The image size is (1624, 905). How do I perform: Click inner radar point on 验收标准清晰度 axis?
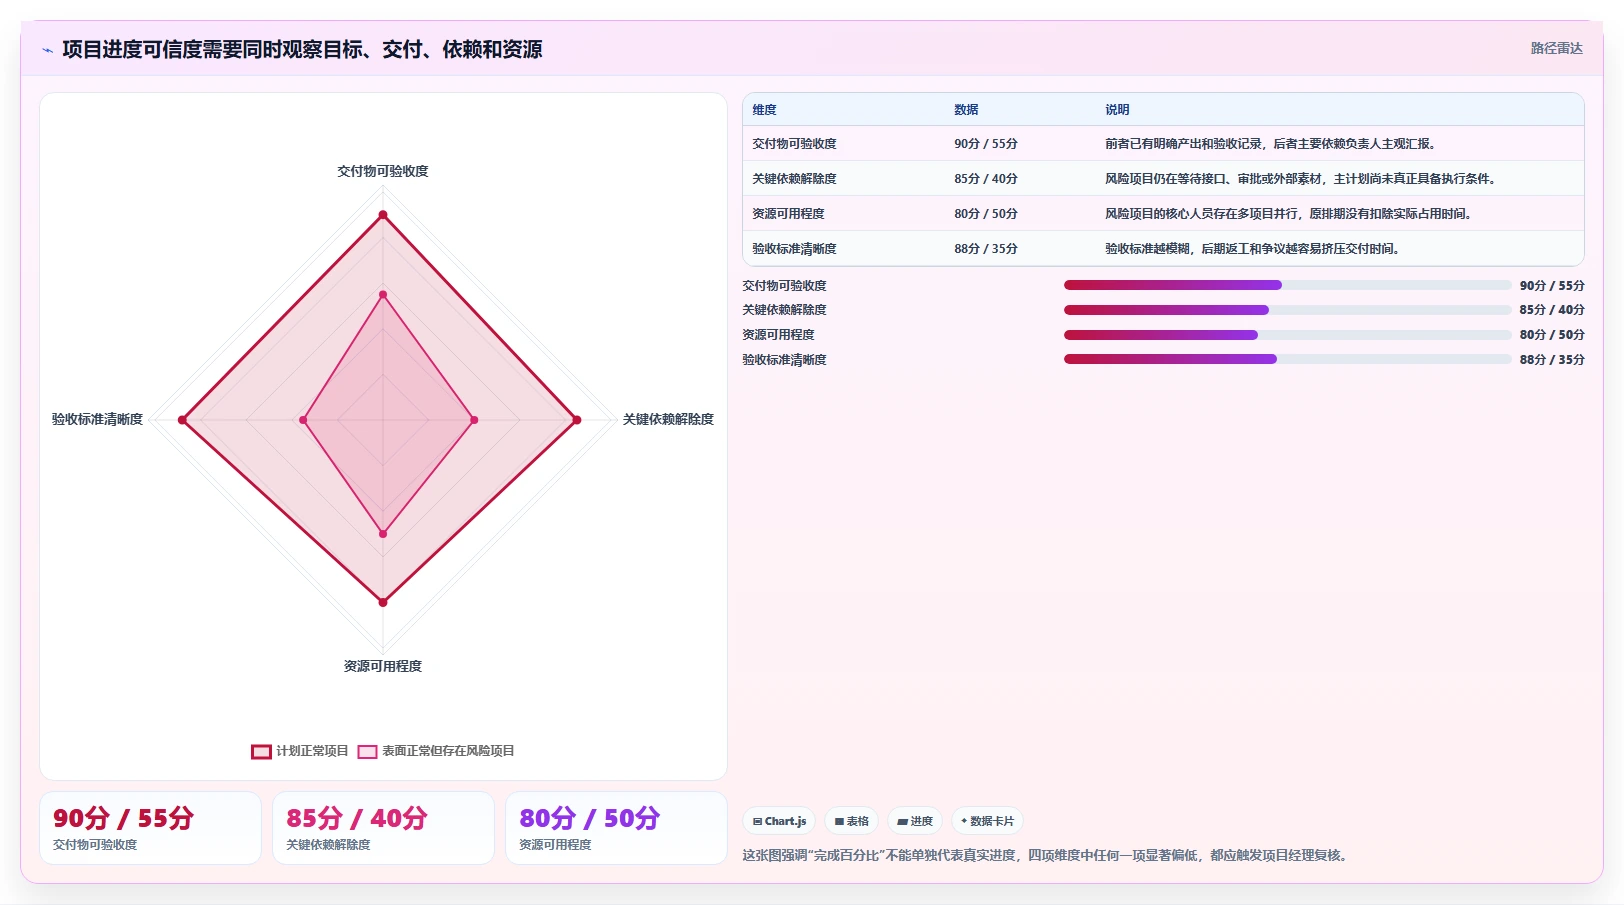pyautogui.click(x=303, y=420)
